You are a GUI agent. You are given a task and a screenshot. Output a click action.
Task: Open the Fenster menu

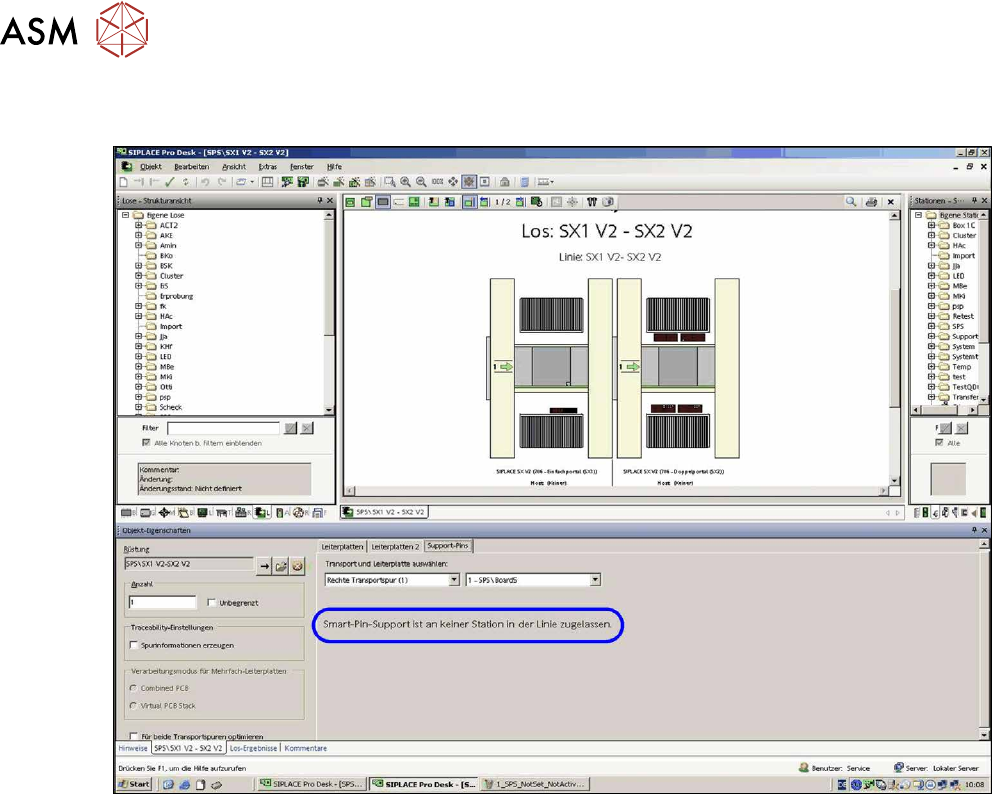pyautogui.click(x=302, y=167)
